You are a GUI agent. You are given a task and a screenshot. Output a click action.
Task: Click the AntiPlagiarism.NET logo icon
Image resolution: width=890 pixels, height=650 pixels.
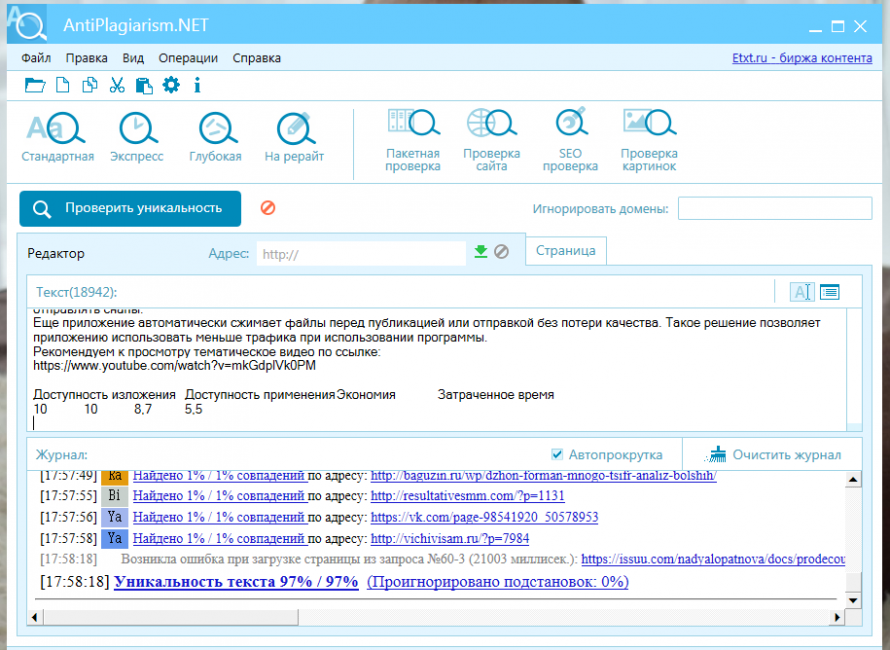[x=27, y=24]
